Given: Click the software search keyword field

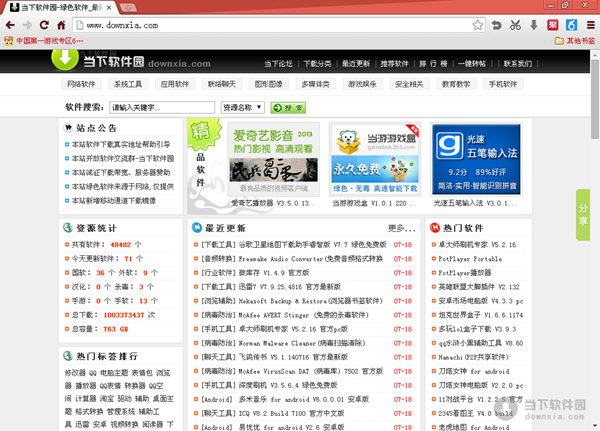Looking at the screenshot, I should pyautogui.click(x=162, y=108).
